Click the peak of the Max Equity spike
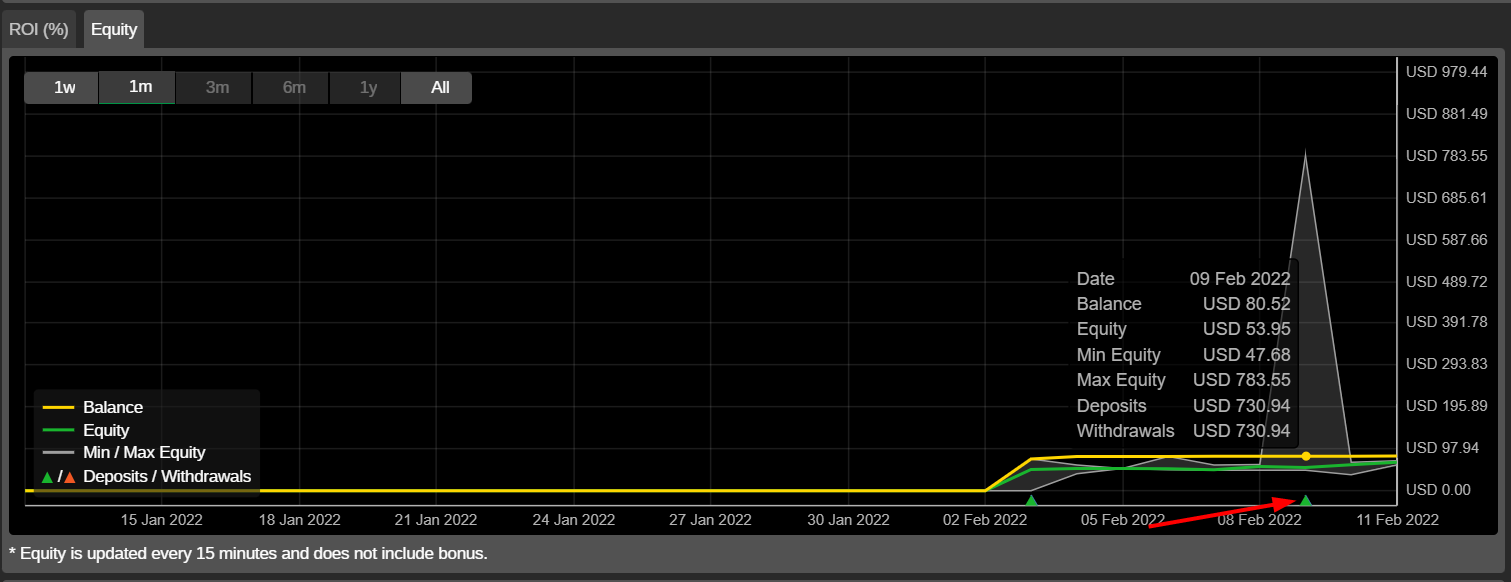 click(x=1305, y=154)
